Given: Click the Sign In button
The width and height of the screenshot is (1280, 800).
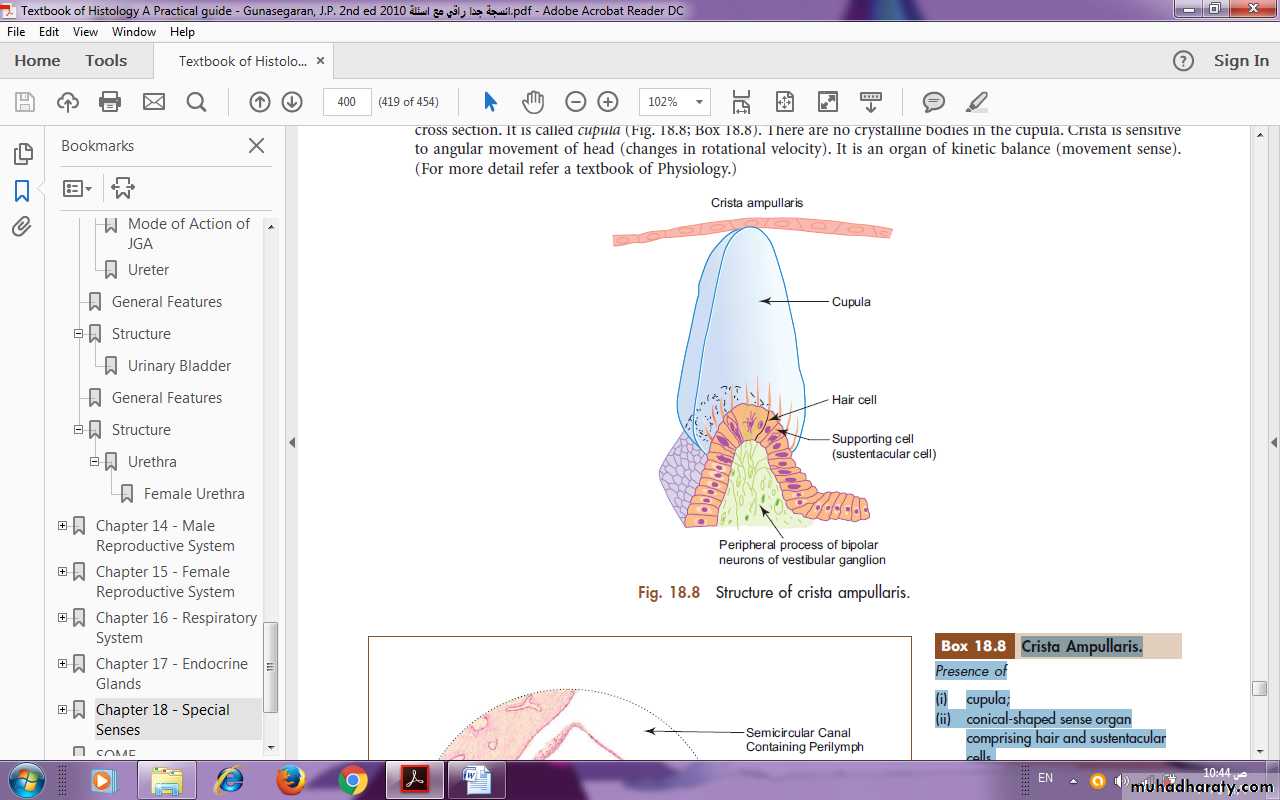Looking at the screenshot, I should (x=1240, y=61).
